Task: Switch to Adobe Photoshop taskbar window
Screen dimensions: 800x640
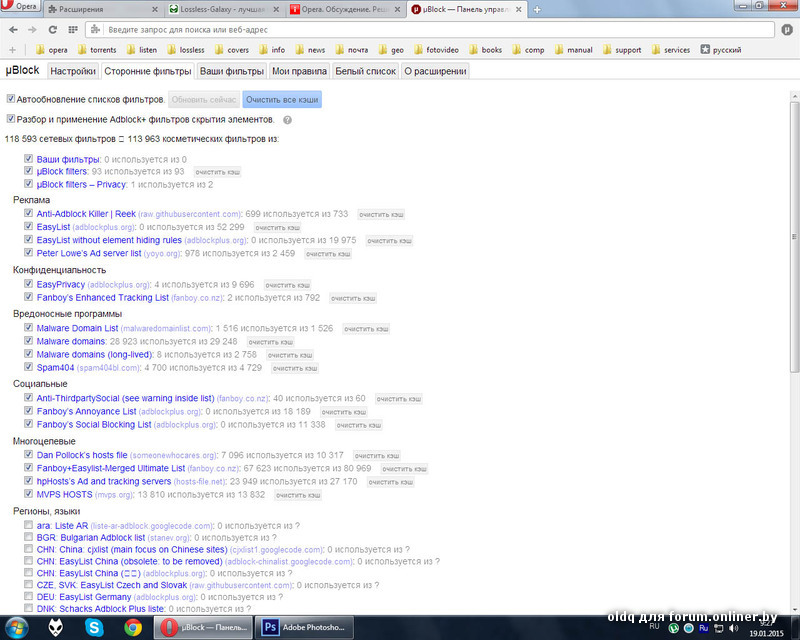Action: (304, 627)
